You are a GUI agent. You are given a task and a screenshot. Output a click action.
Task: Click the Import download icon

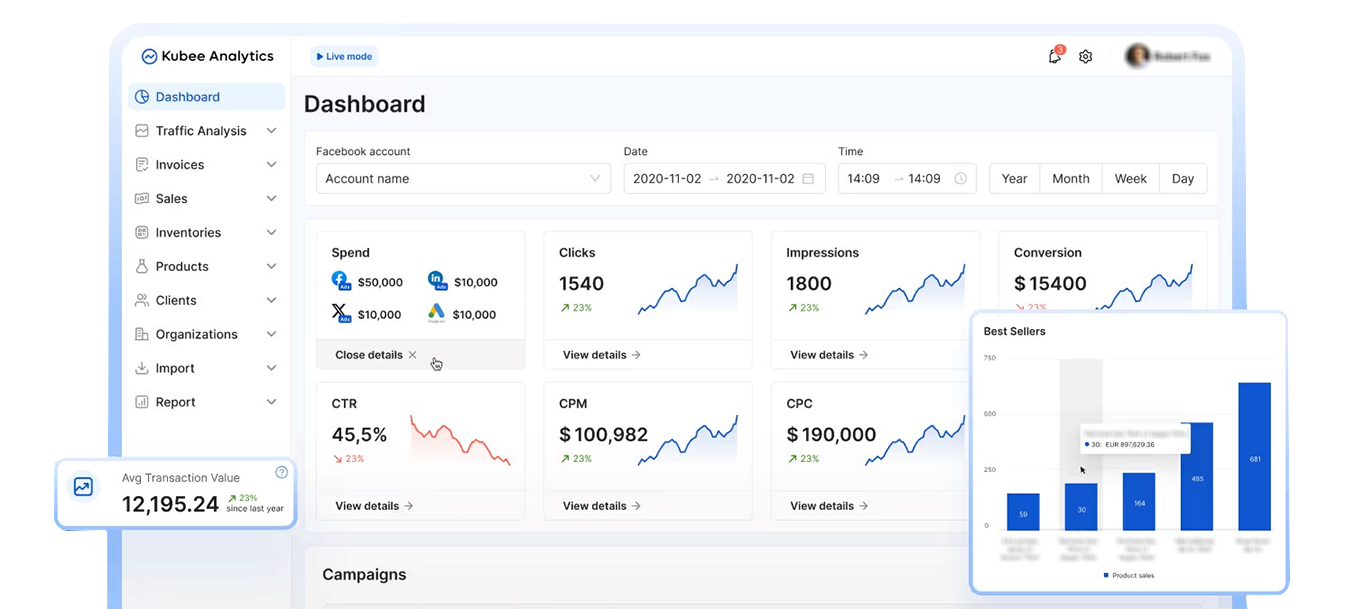(142, 369)
